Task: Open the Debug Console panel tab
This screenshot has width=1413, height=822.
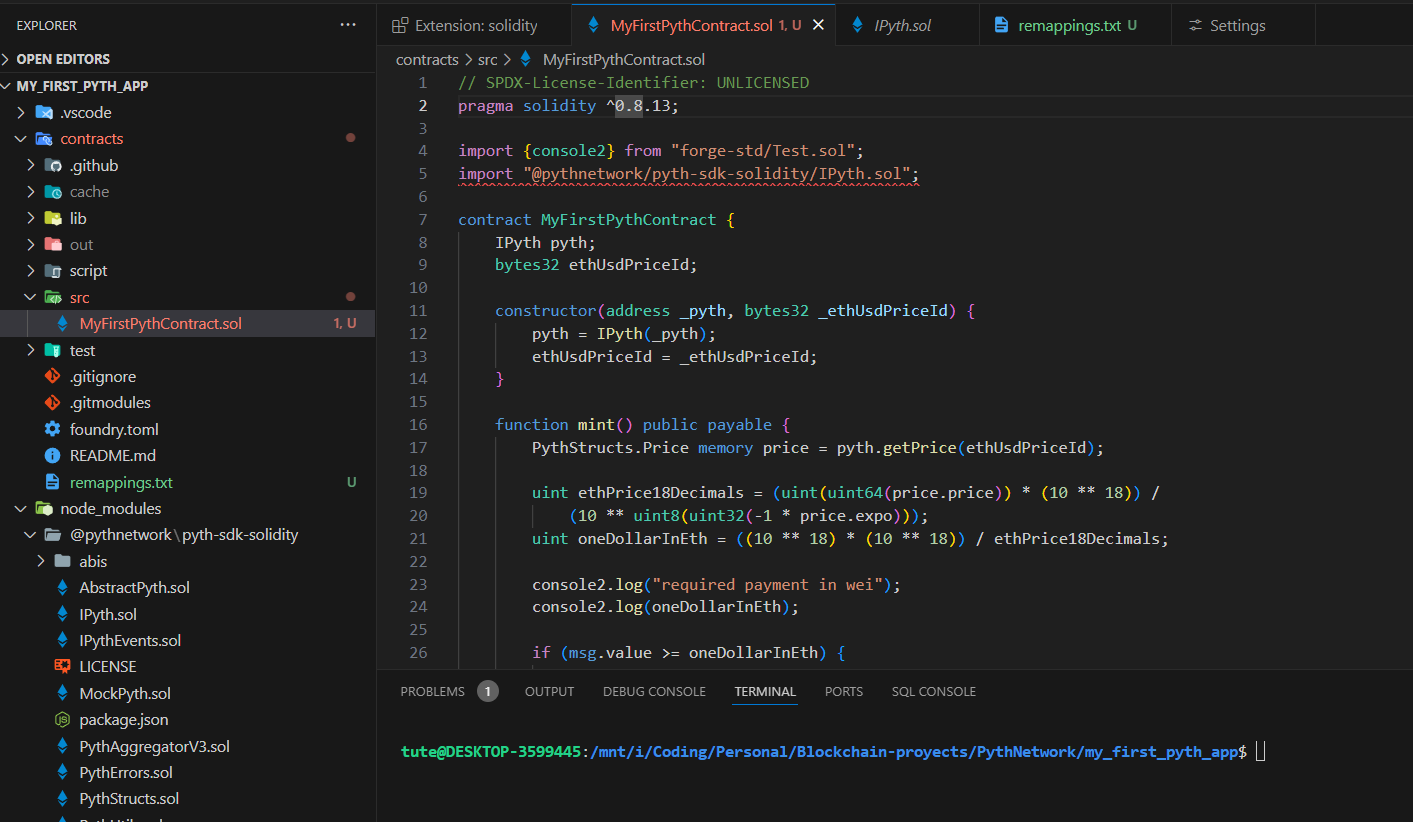Action: click(654, 691)
